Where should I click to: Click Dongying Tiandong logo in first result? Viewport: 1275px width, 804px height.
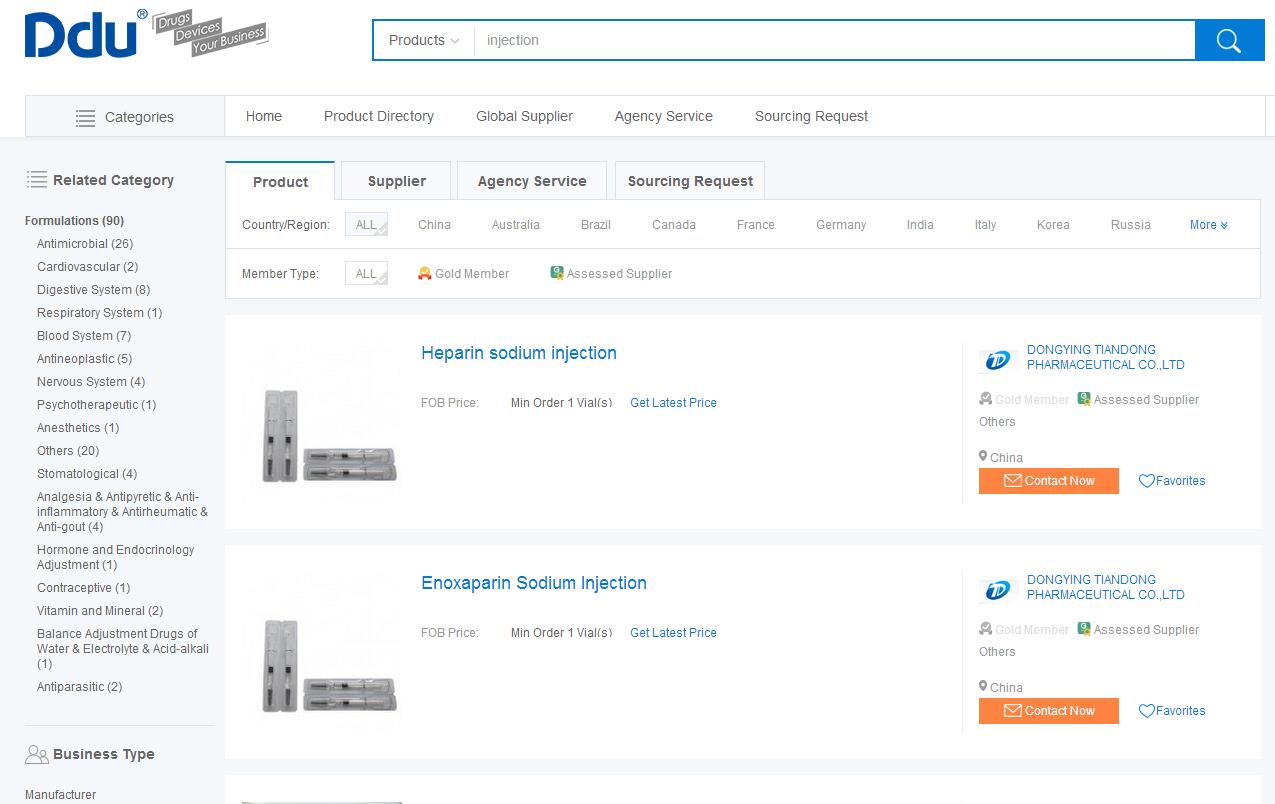tap(997, 360)
